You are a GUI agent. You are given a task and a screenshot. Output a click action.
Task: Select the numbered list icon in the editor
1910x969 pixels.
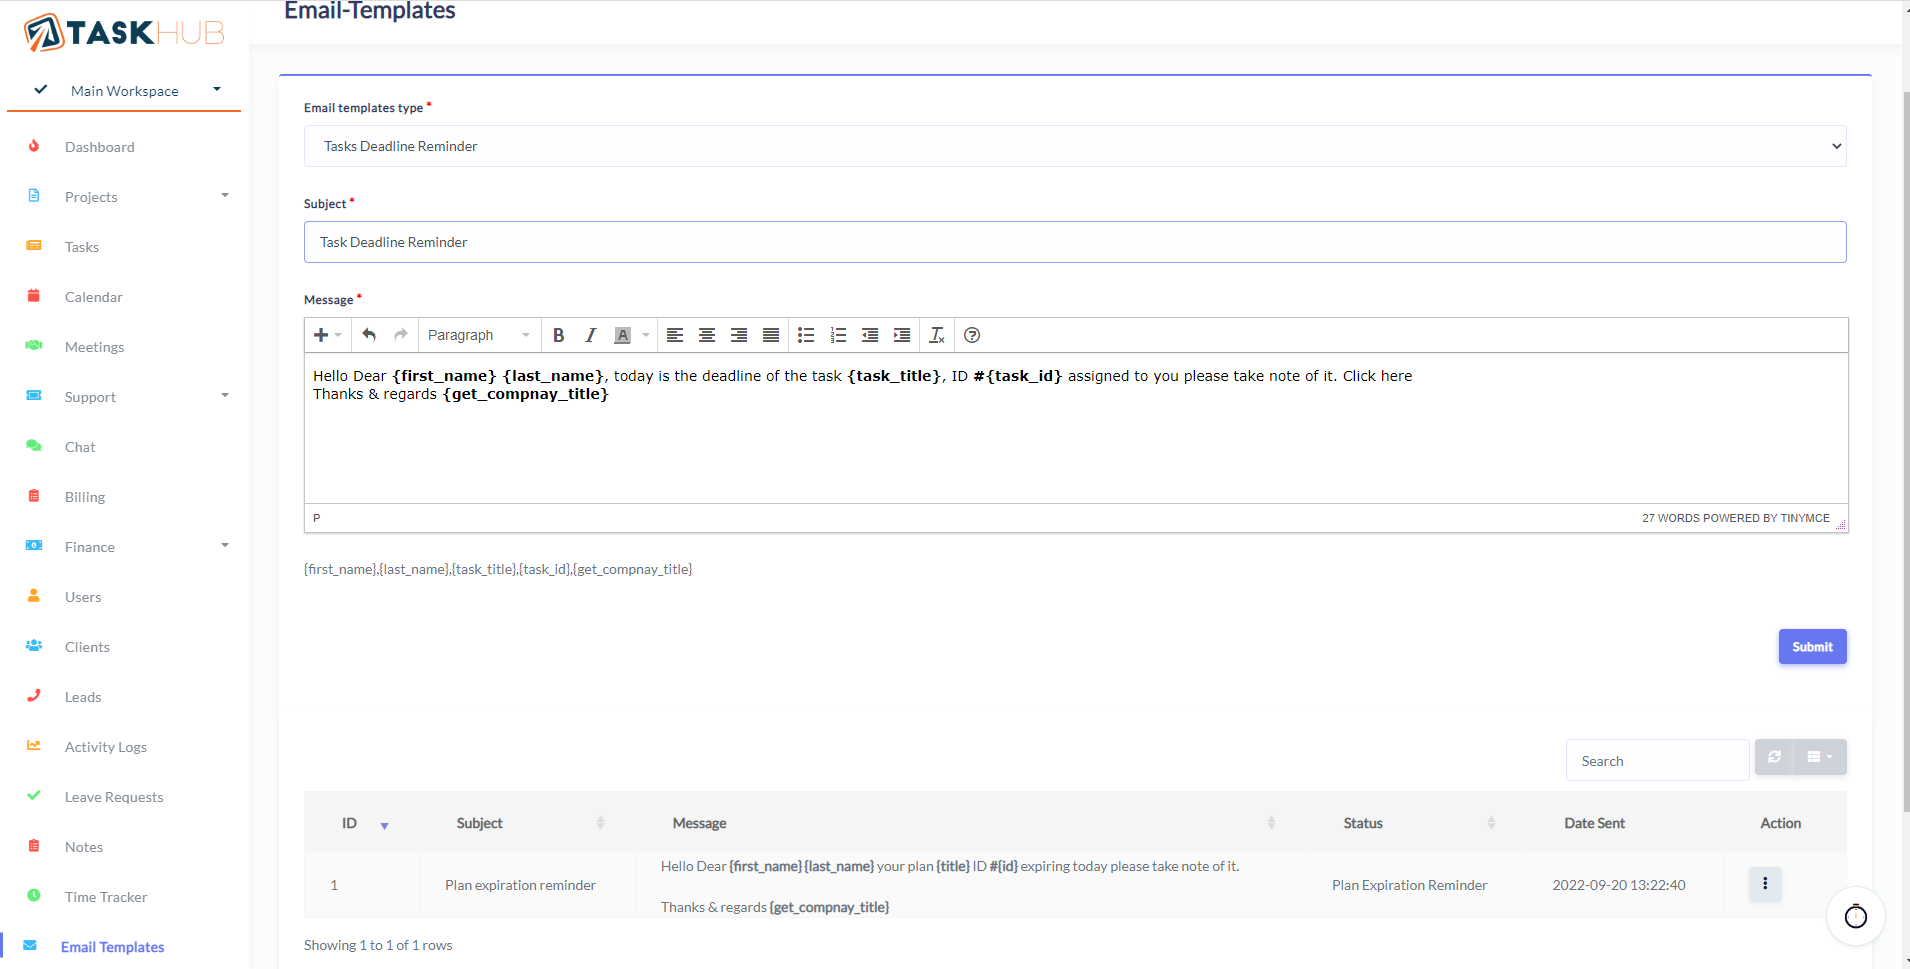[x=838, y=335]
